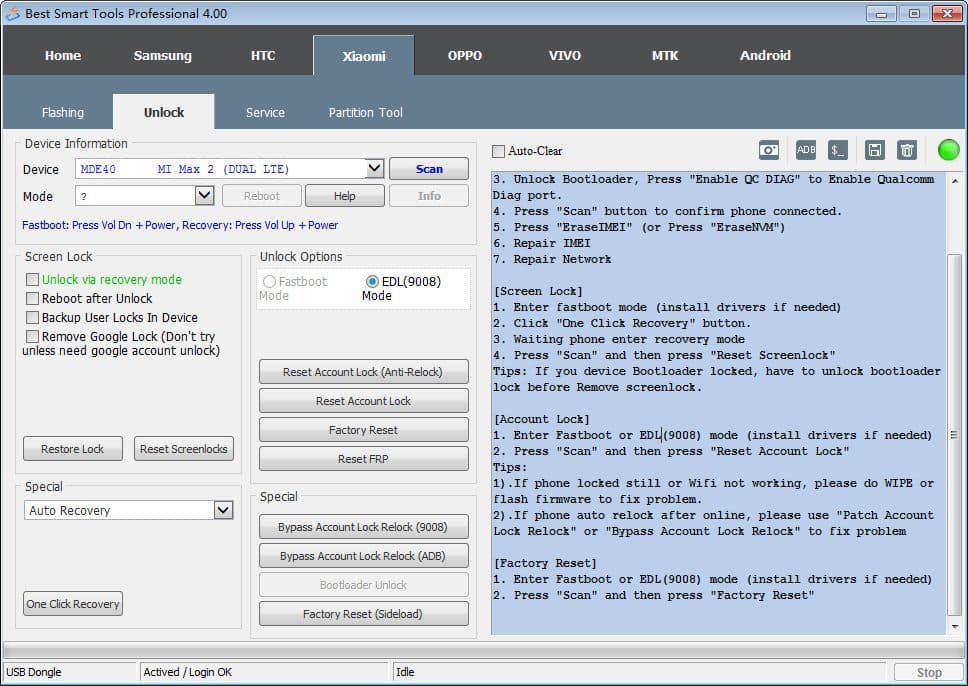
Task: Open the command shell icon
Action: pyautogui.click(x=837, y=150)
